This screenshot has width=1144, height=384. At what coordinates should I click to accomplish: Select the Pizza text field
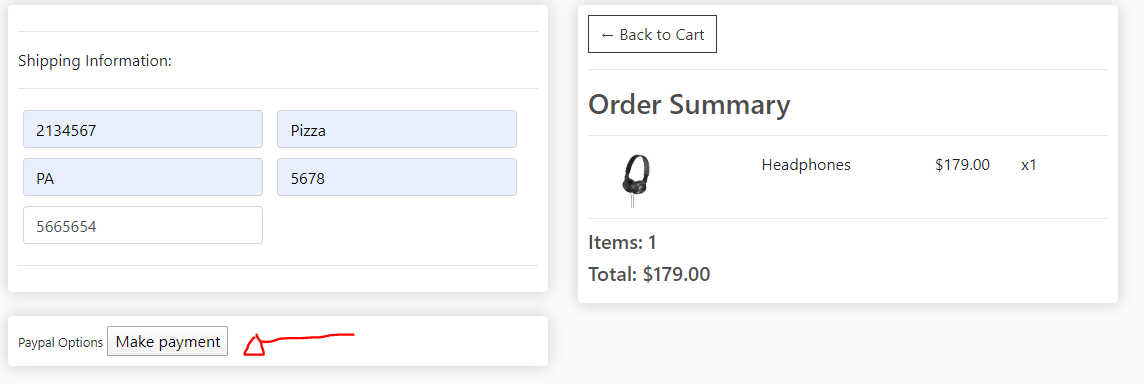pyautogui.click(x=397, y=129)
